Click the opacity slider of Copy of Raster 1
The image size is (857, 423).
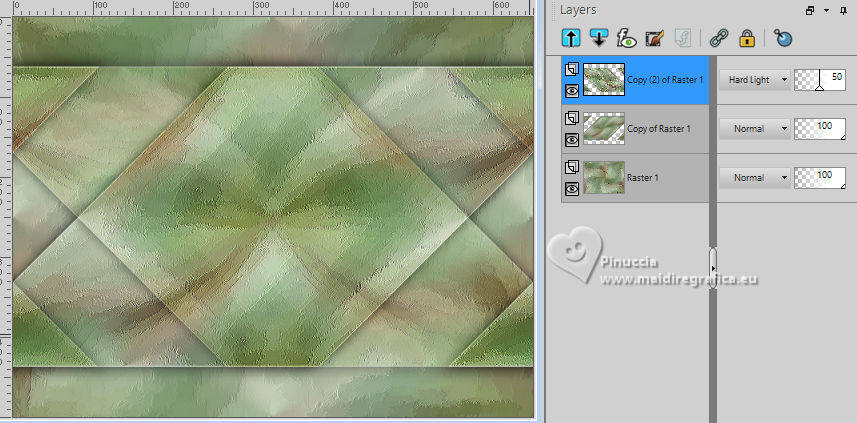point(819,128)
